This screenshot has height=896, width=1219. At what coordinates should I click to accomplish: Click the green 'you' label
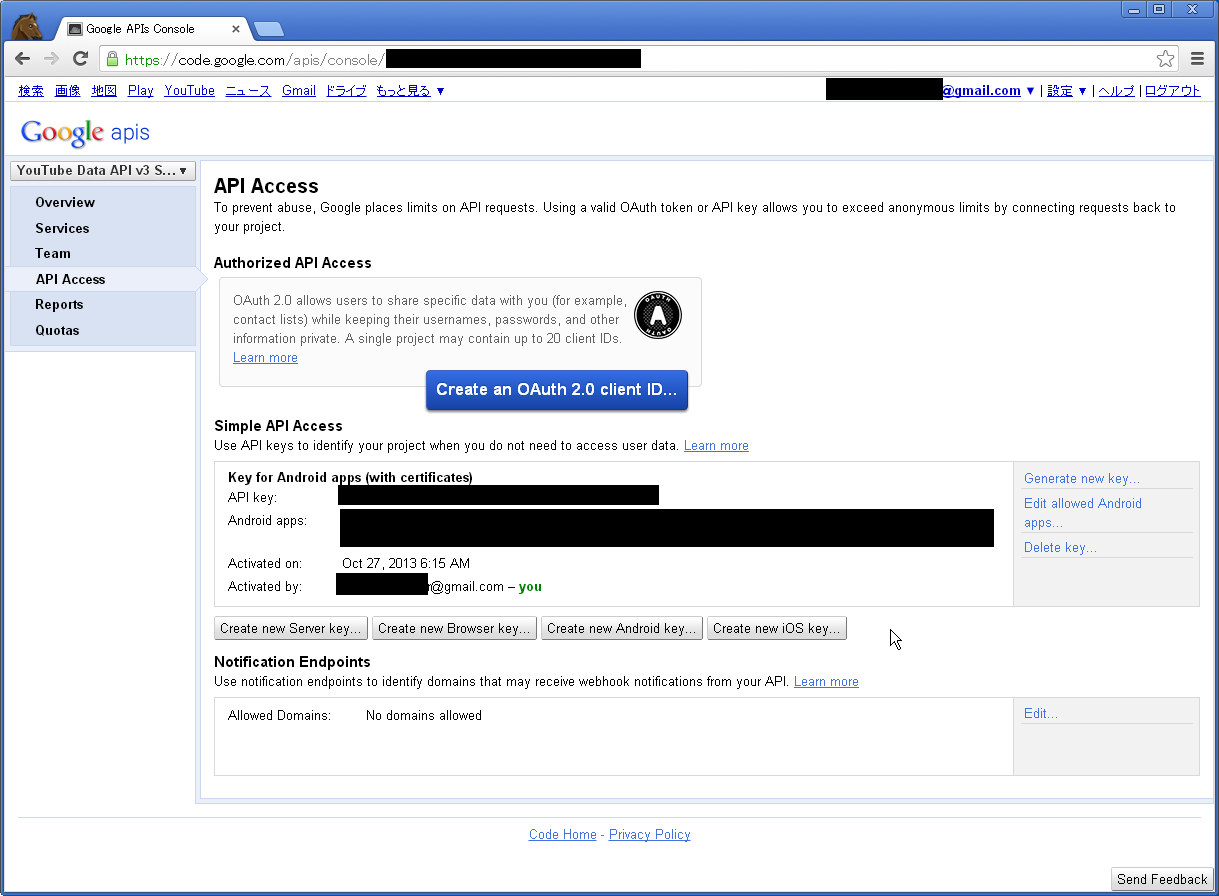point(530,586)
